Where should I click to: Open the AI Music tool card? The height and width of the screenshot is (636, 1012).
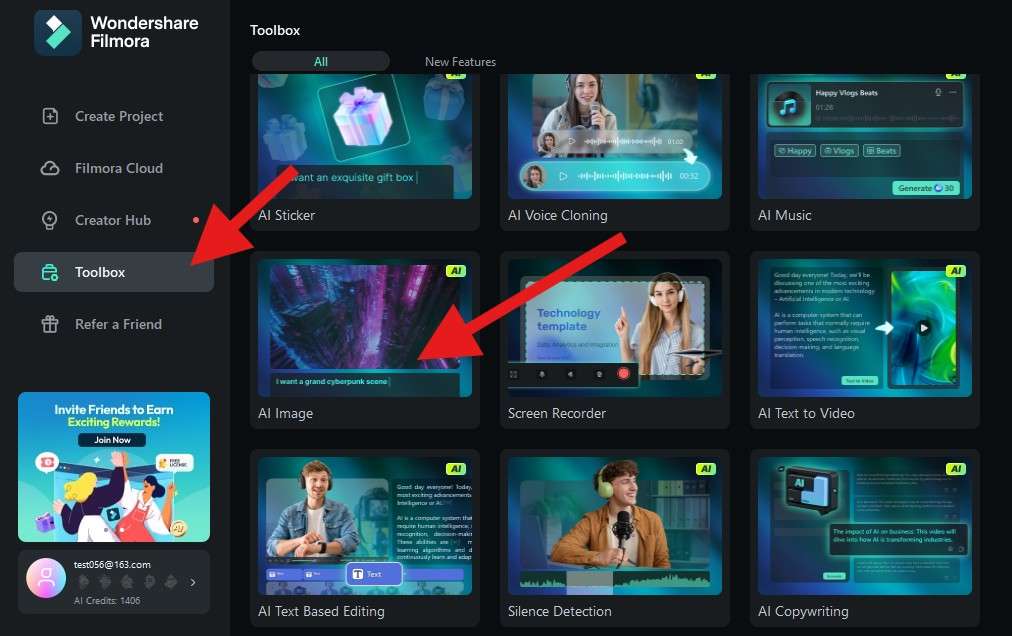tap(865, 151)
